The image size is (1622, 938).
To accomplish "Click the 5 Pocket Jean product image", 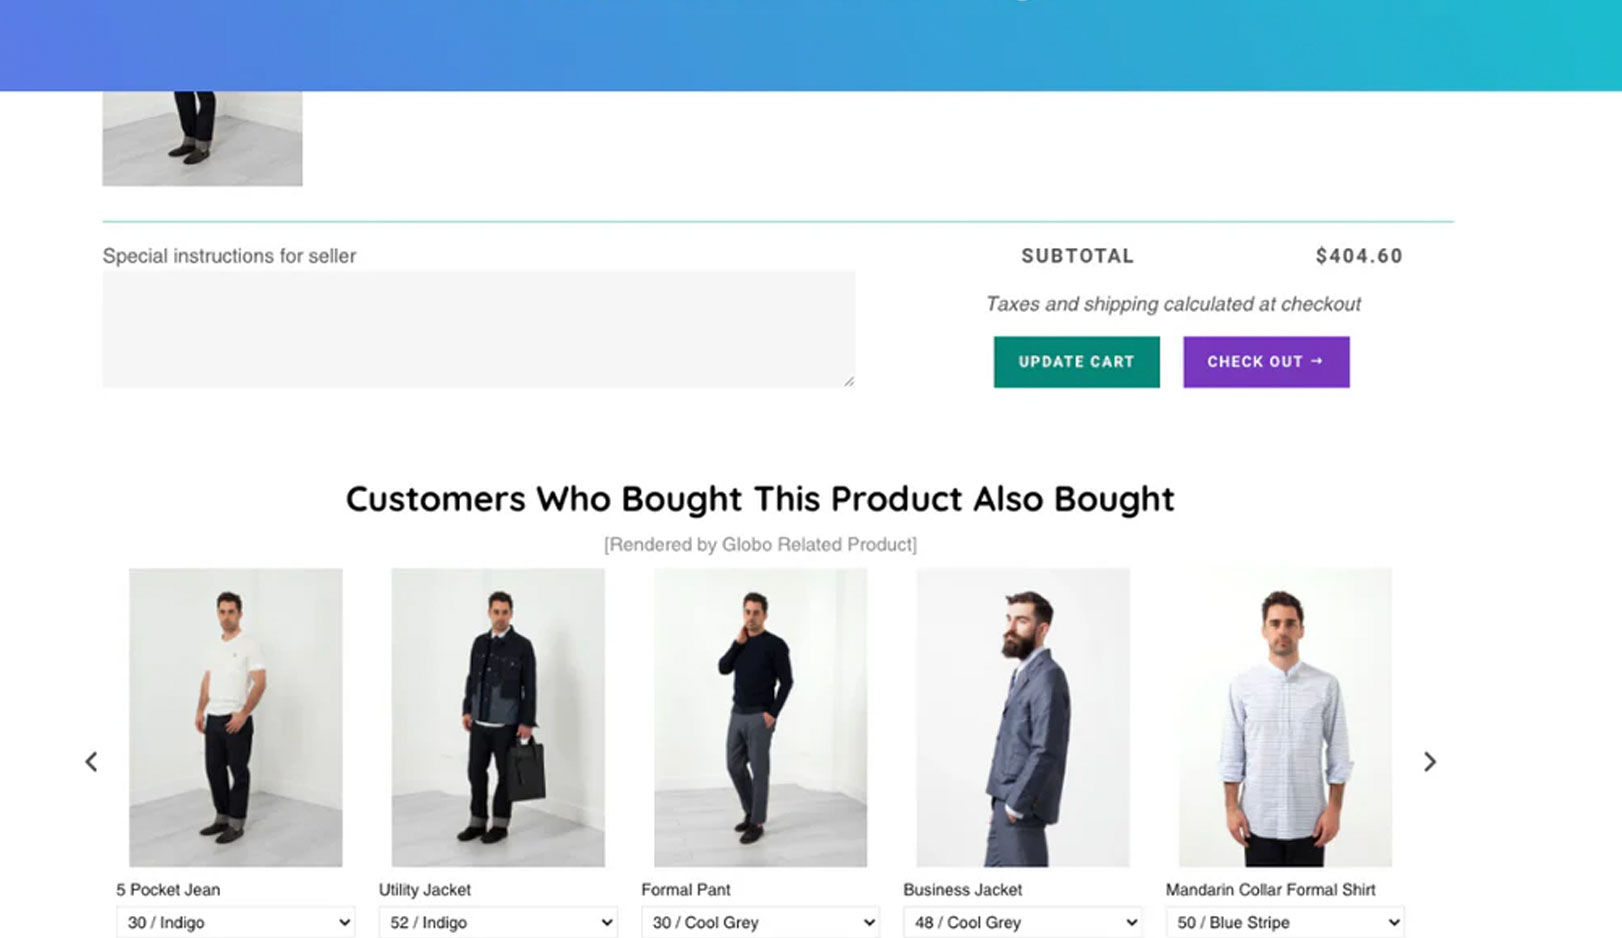I will [x=235, y=718].
